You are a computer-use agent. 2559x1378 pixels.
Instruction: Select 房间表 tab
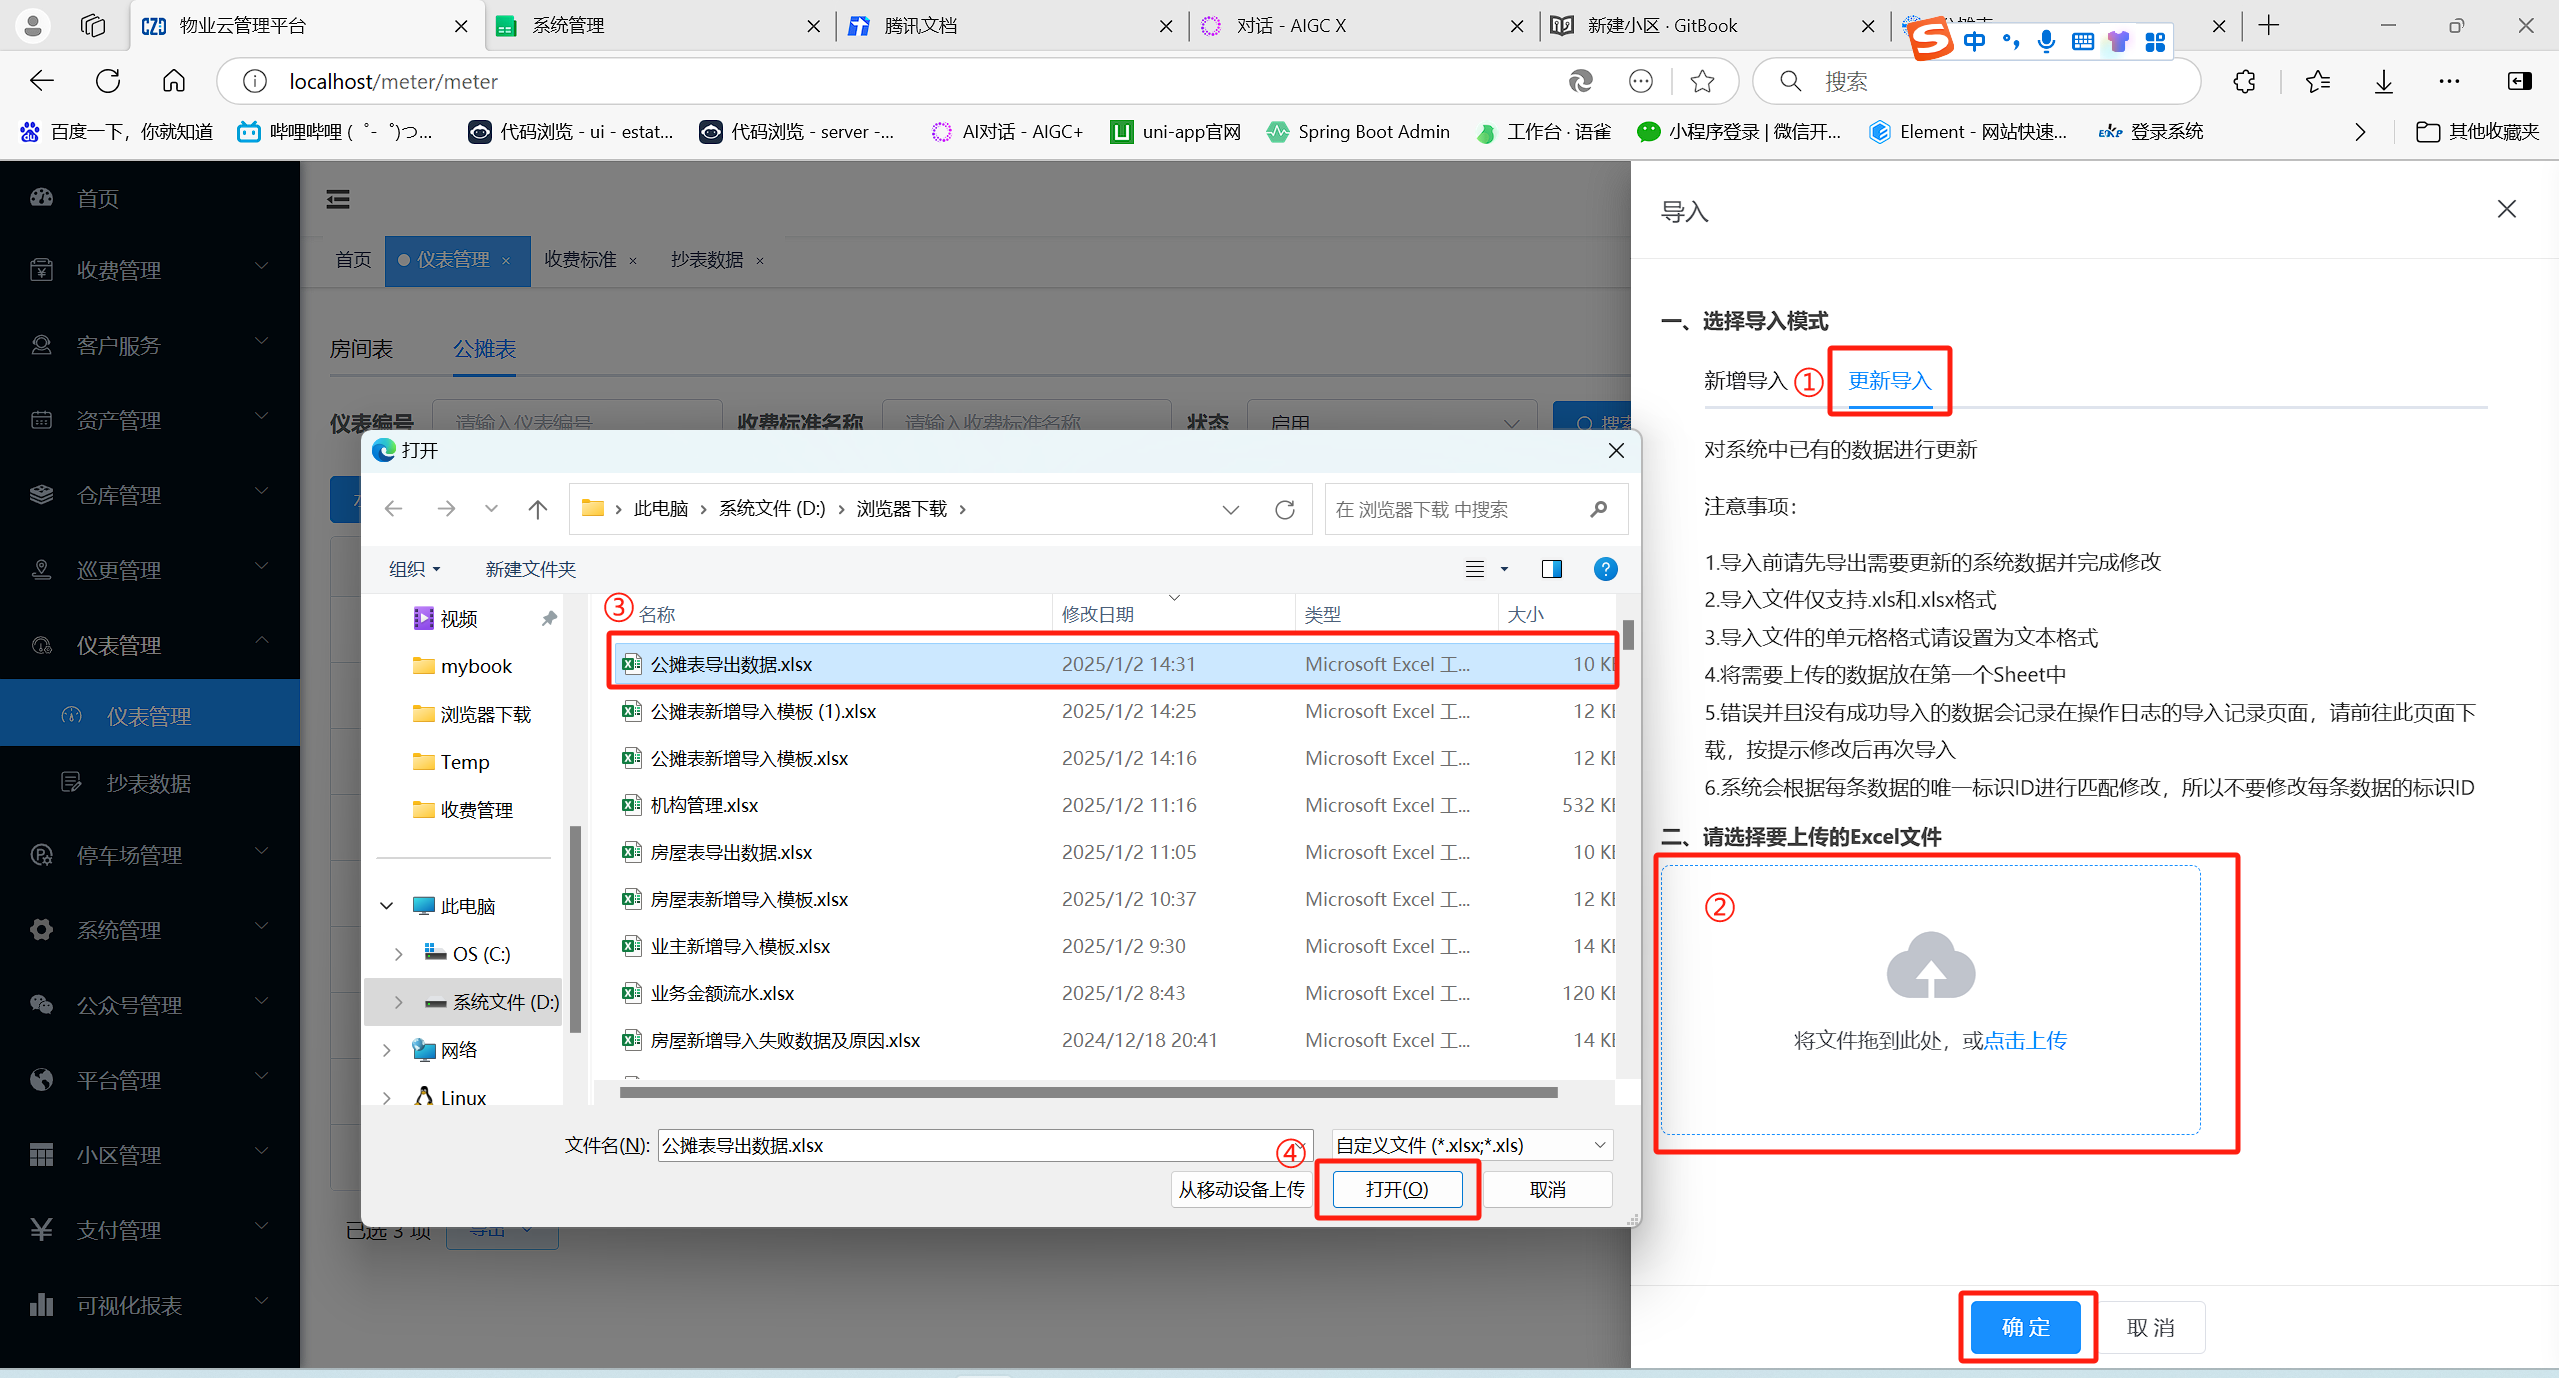361,349
